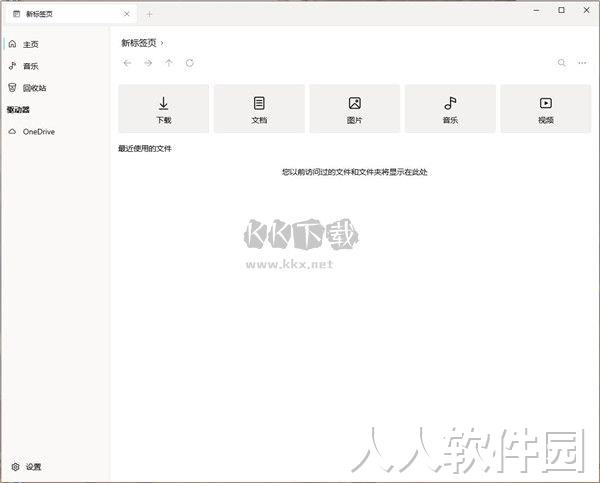The width and height of the screenshot is (600, 483).
Task: Go up one folder level
Action: [x=169, y=63]
